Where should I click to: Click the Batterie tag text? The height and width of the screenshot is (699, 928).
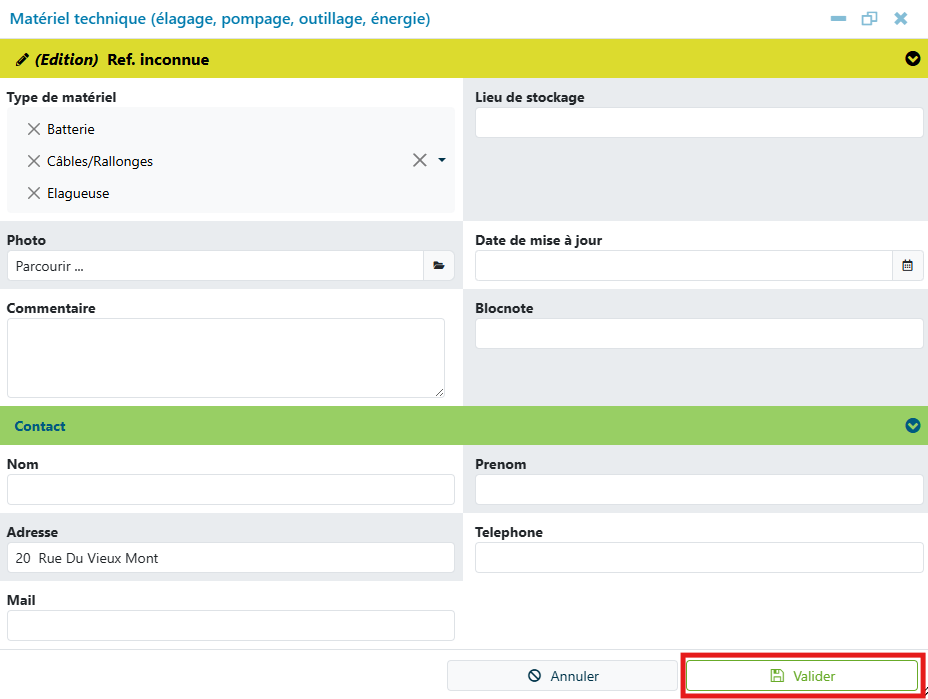(x=70, y=129)
